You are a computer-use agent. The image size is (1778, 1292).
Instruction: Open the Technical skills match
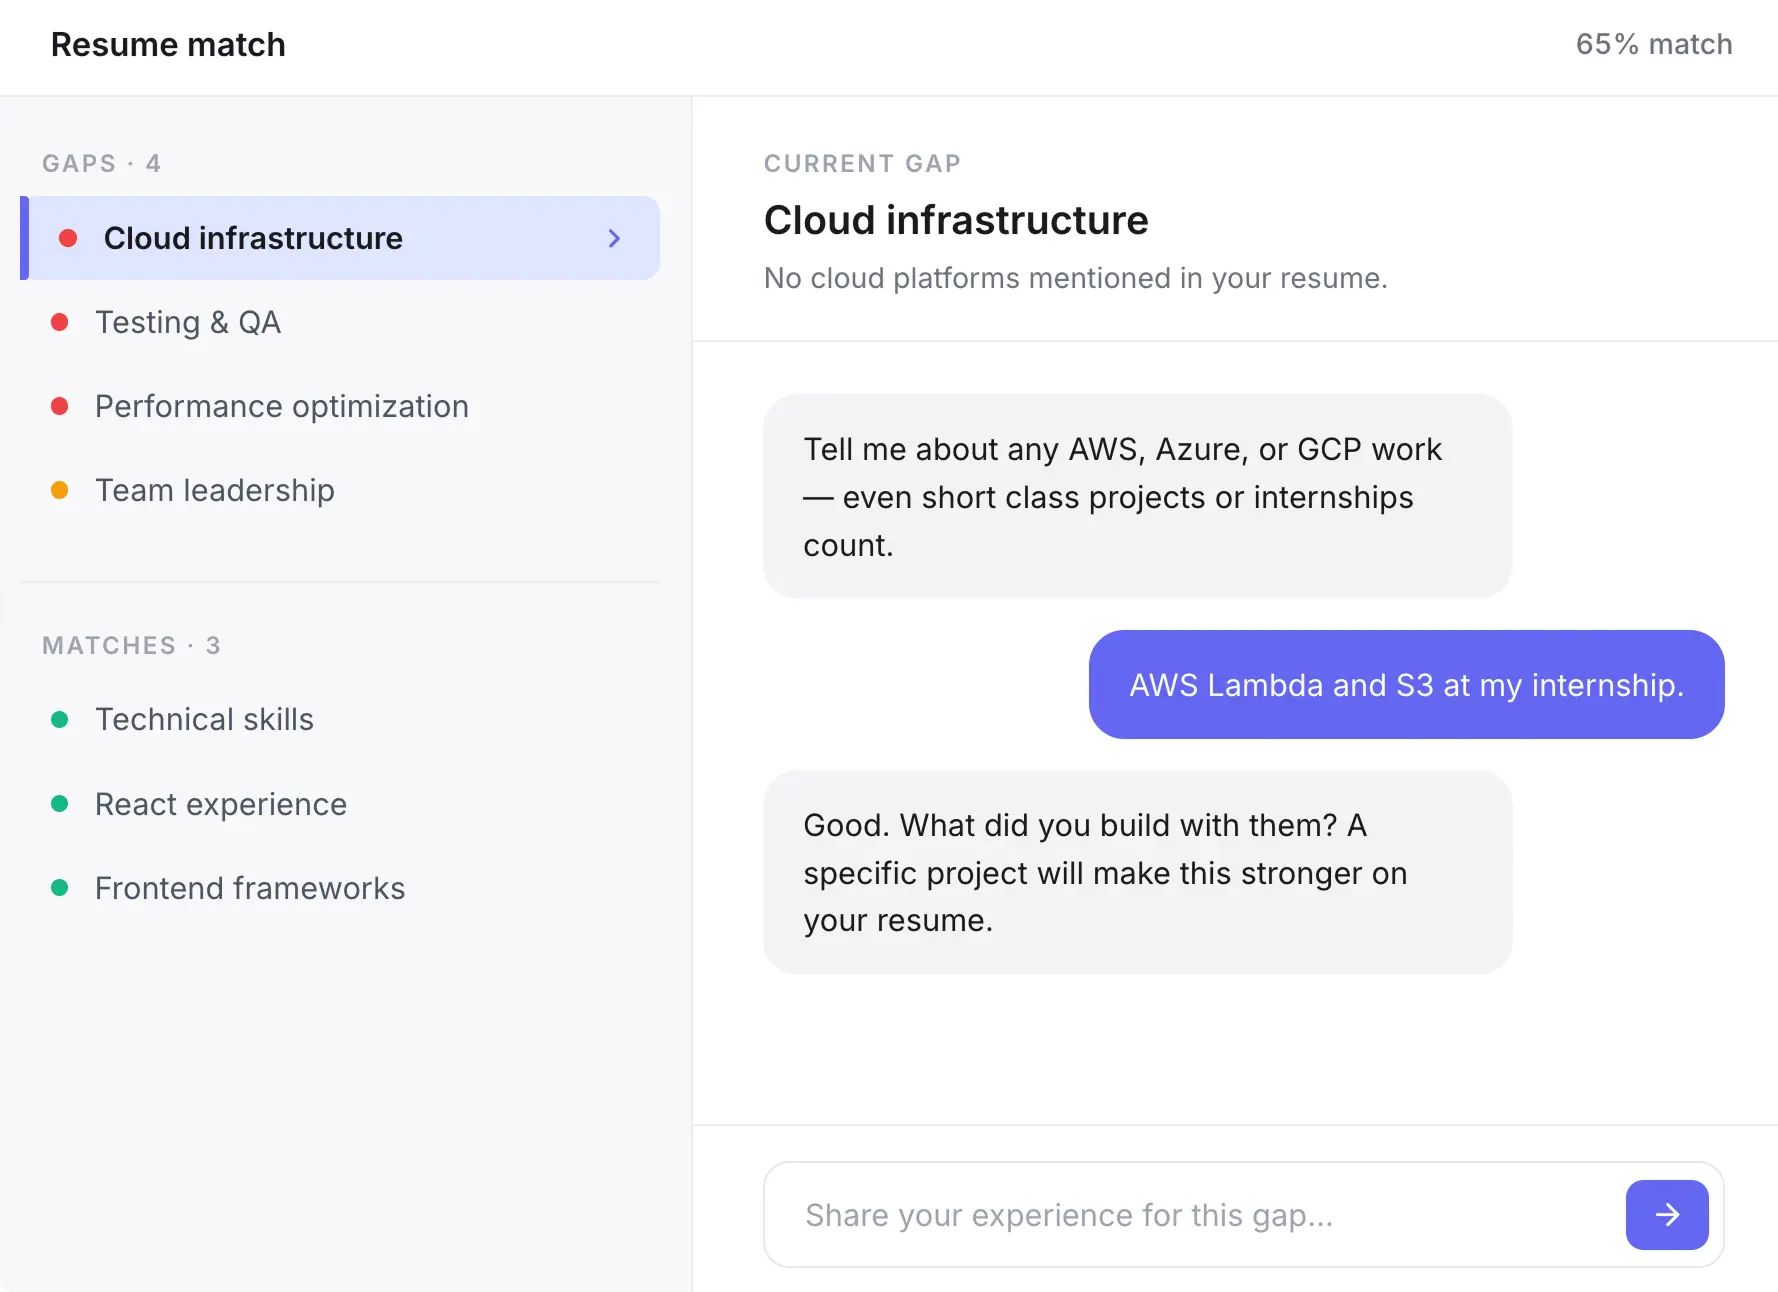click(340, 719)
